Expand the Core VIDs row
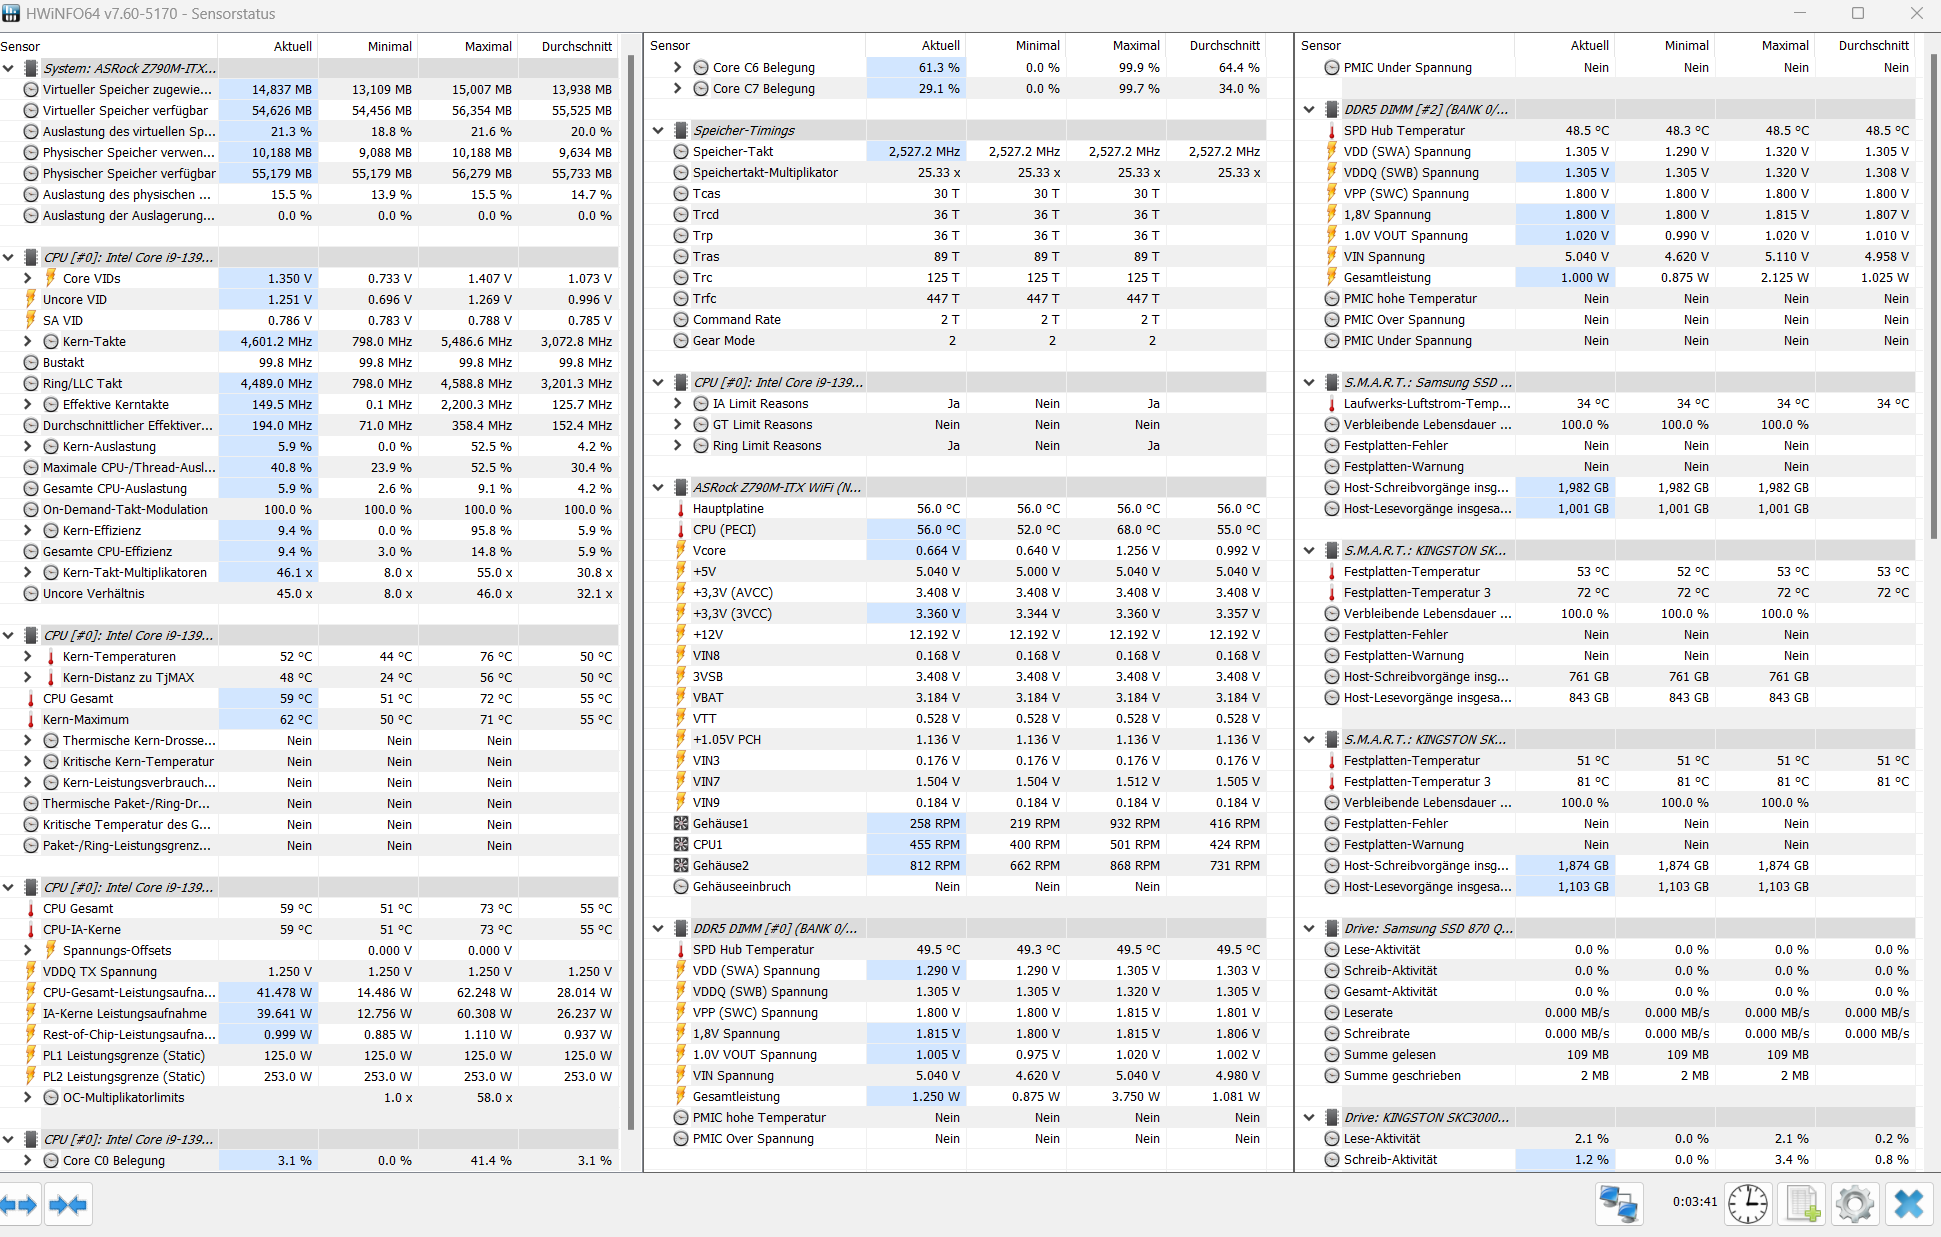 click(28, 279)
